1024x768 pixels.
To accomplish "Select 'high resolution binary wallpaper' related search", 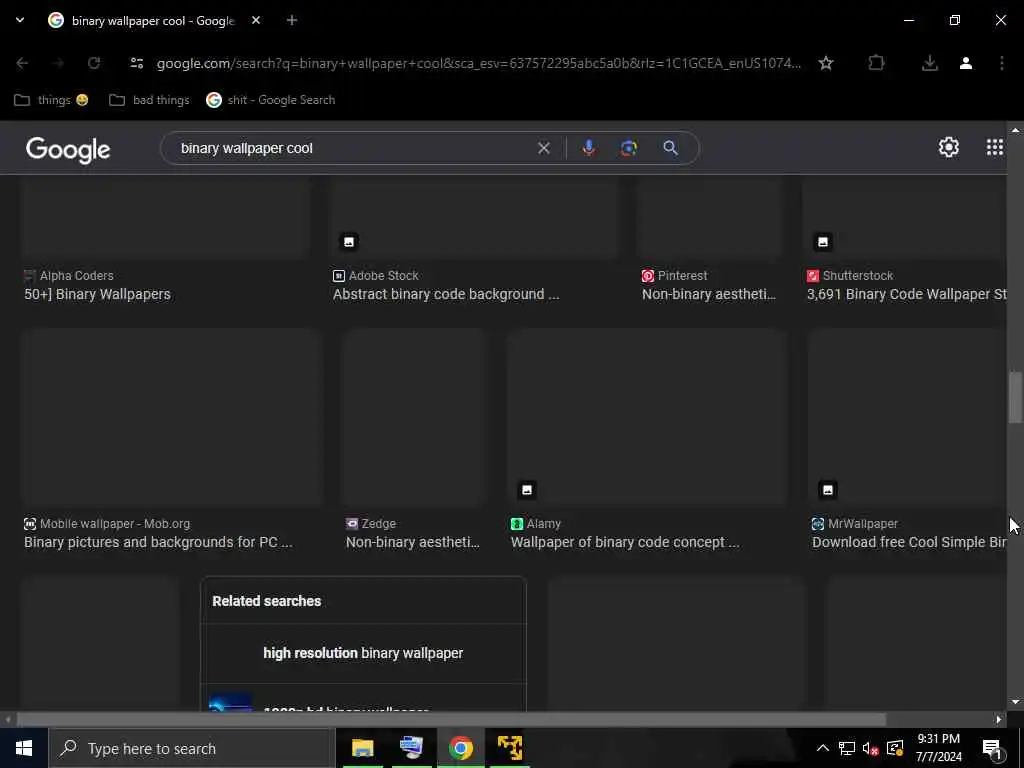I will point(363,653).
